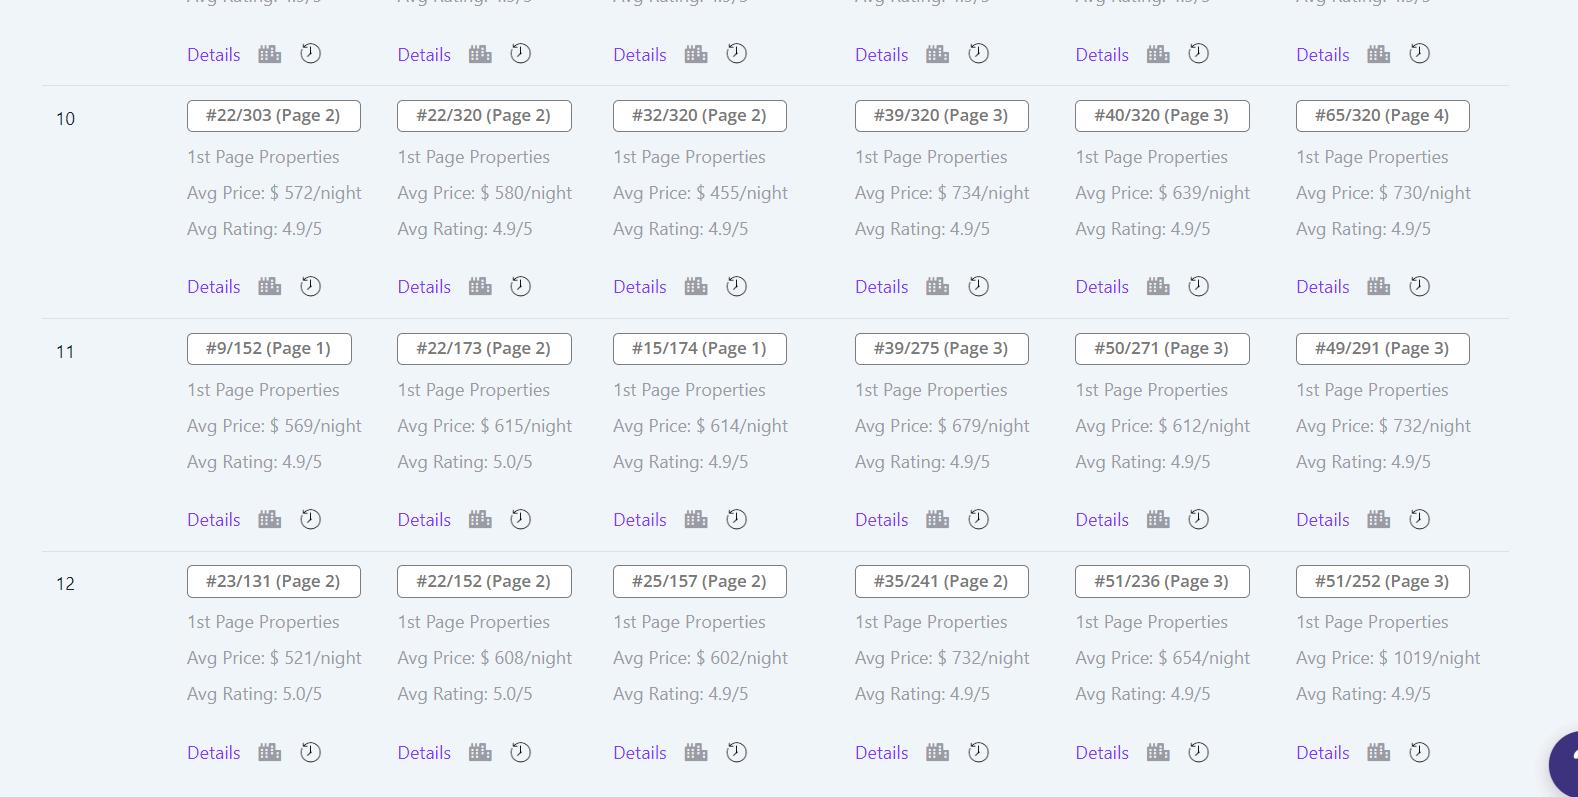
Task: Click the 'Avg Price: $ 455/night' text
Action: 700,193
